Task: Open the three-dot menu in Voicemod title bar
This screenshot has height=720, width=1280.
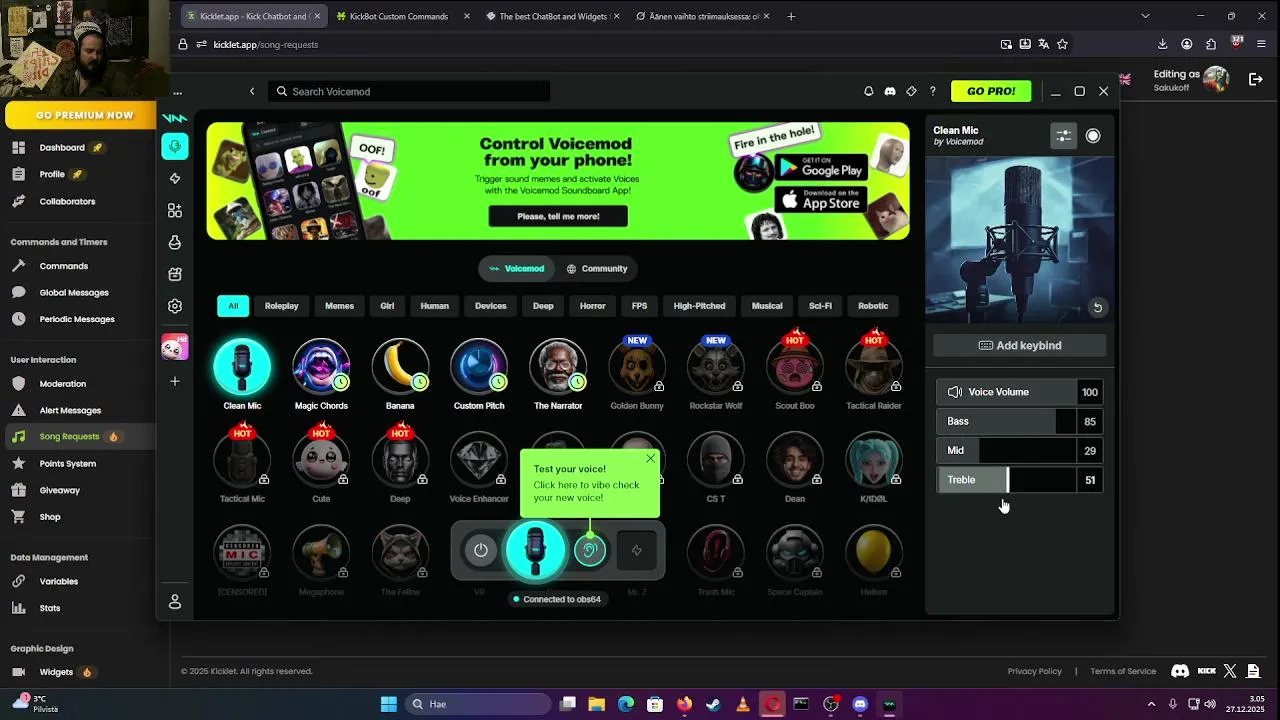Action: [x=178, y=93]
